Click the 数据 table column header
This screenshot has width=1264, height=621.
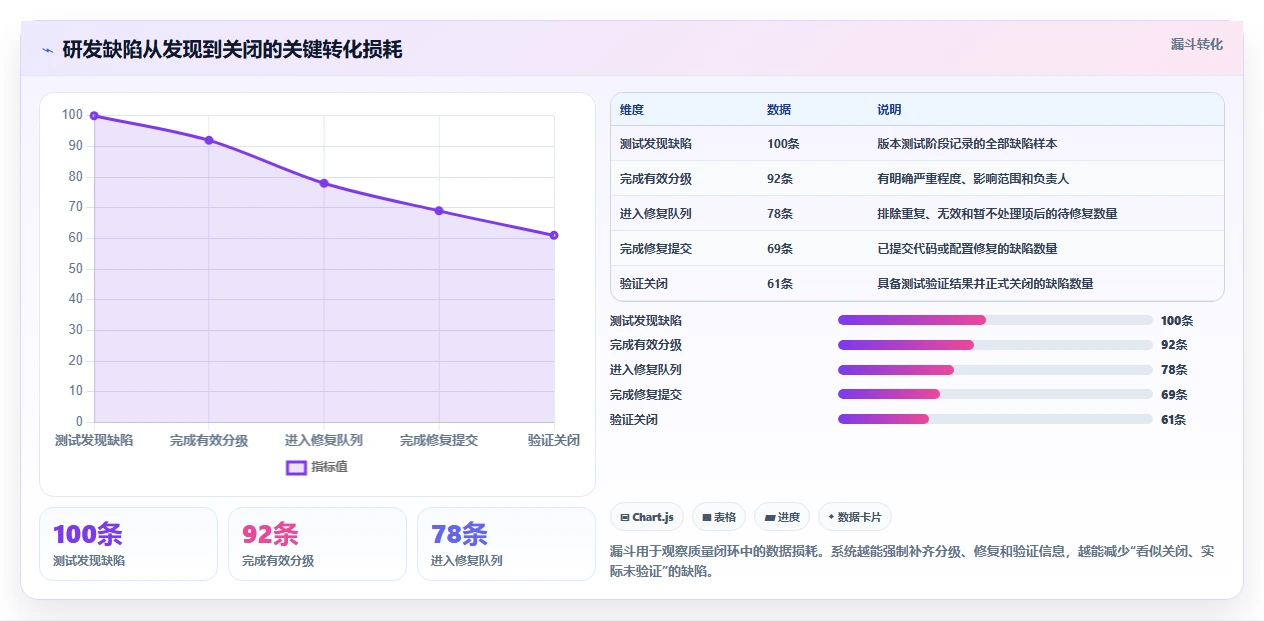(x=779, y=109)
